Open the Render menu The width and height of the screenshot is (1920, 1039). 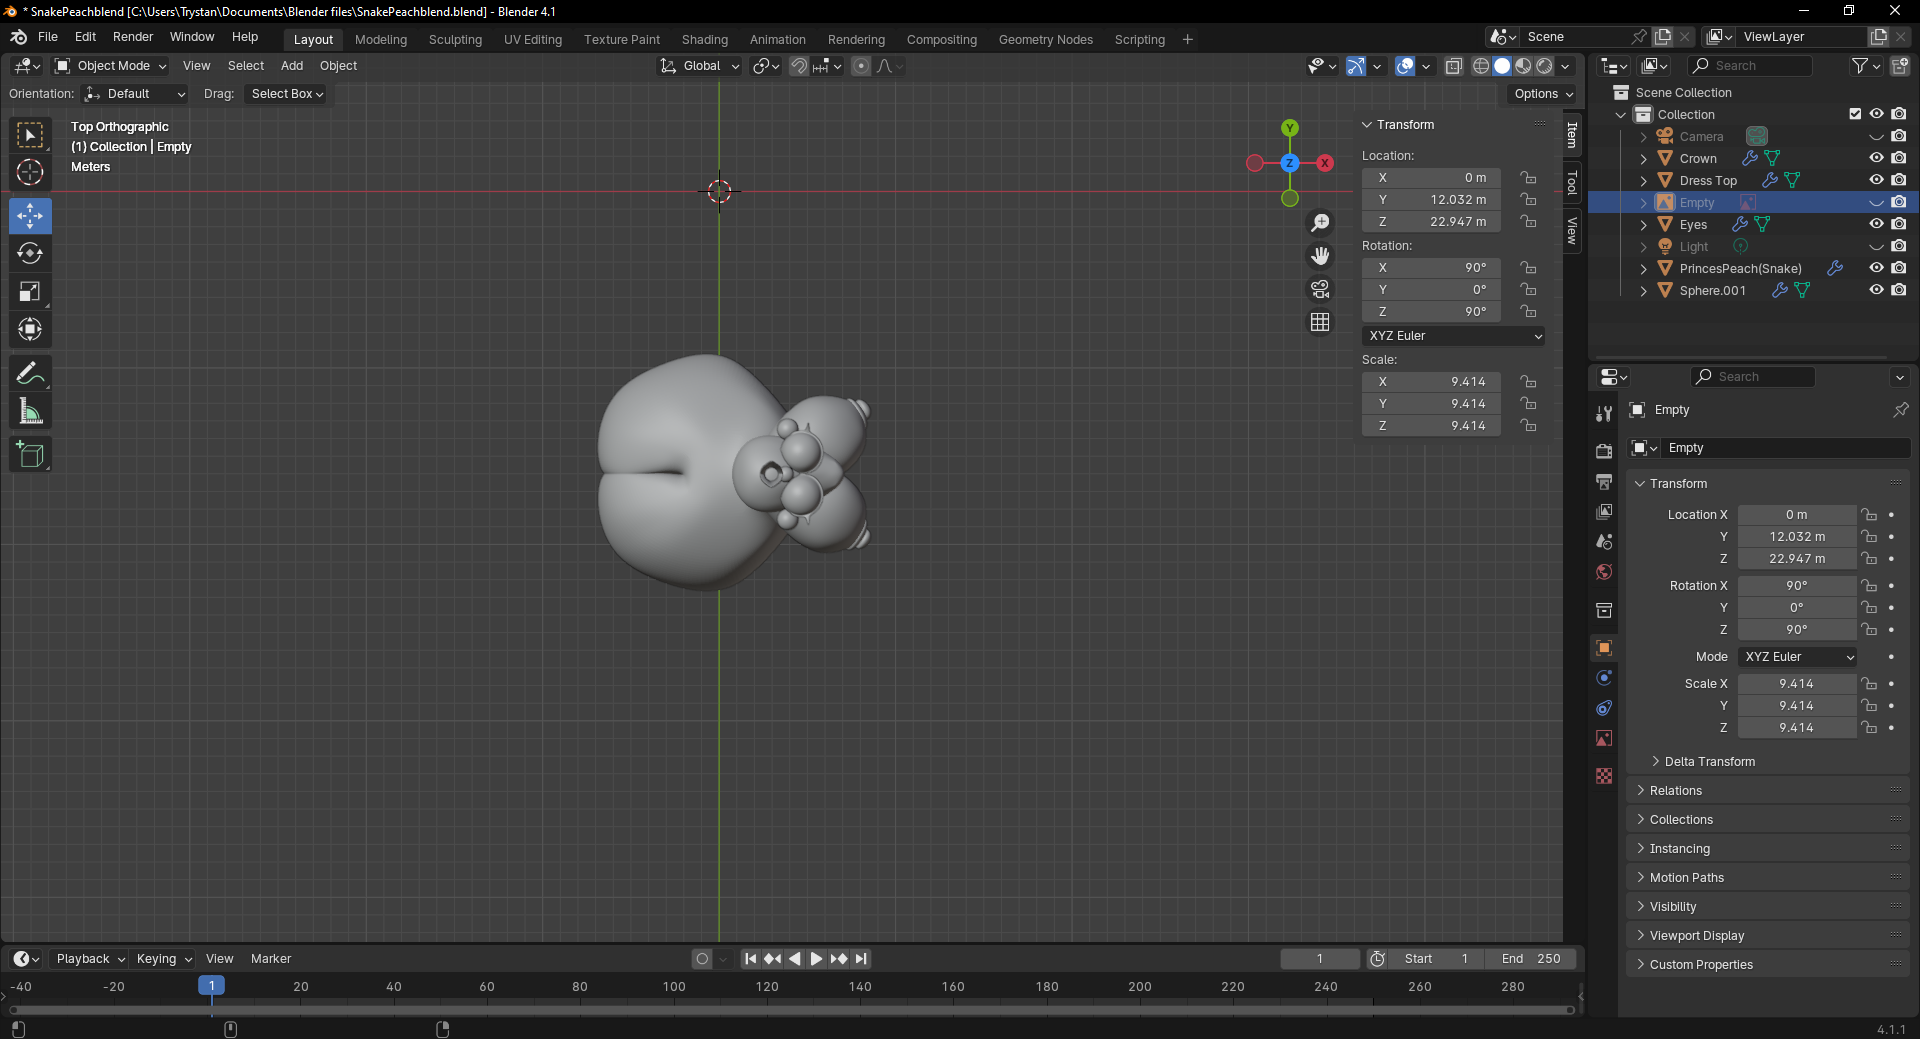[x=133, y=37]
